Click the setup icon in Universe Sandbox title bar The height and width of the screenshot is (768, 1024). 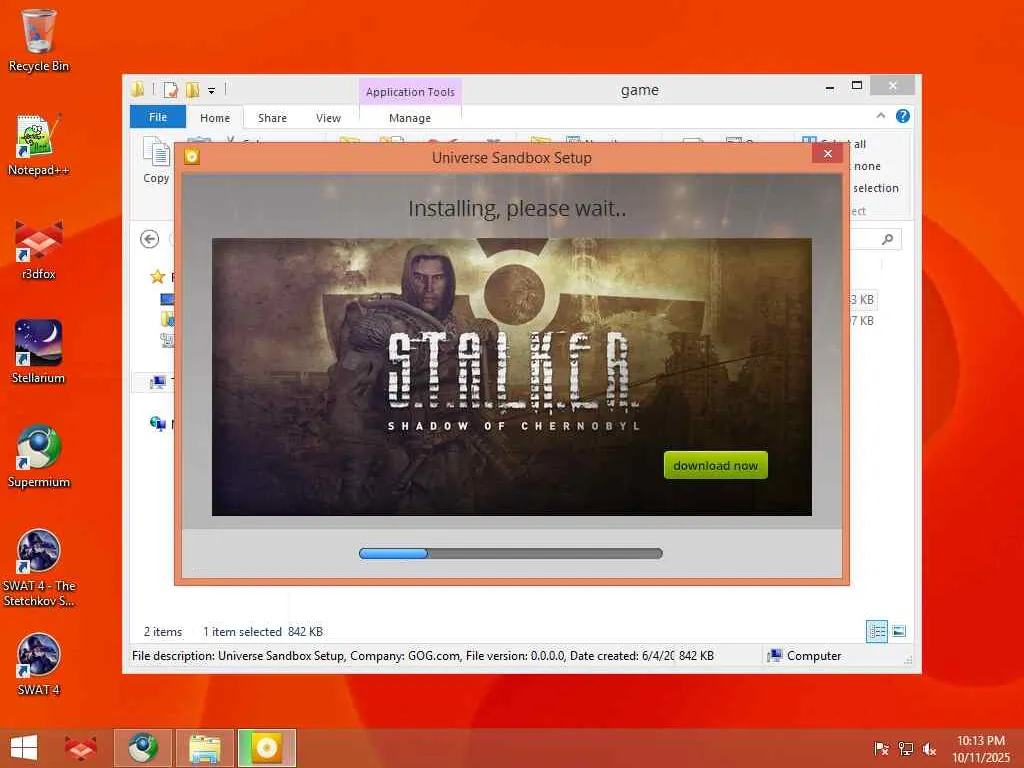pyautogui.click(x=192, y=156)
